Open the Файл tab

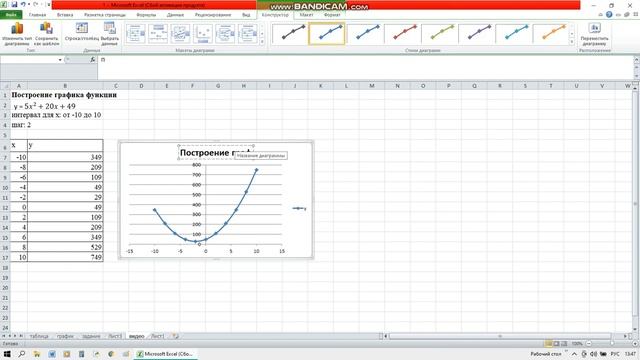point(11,15)
